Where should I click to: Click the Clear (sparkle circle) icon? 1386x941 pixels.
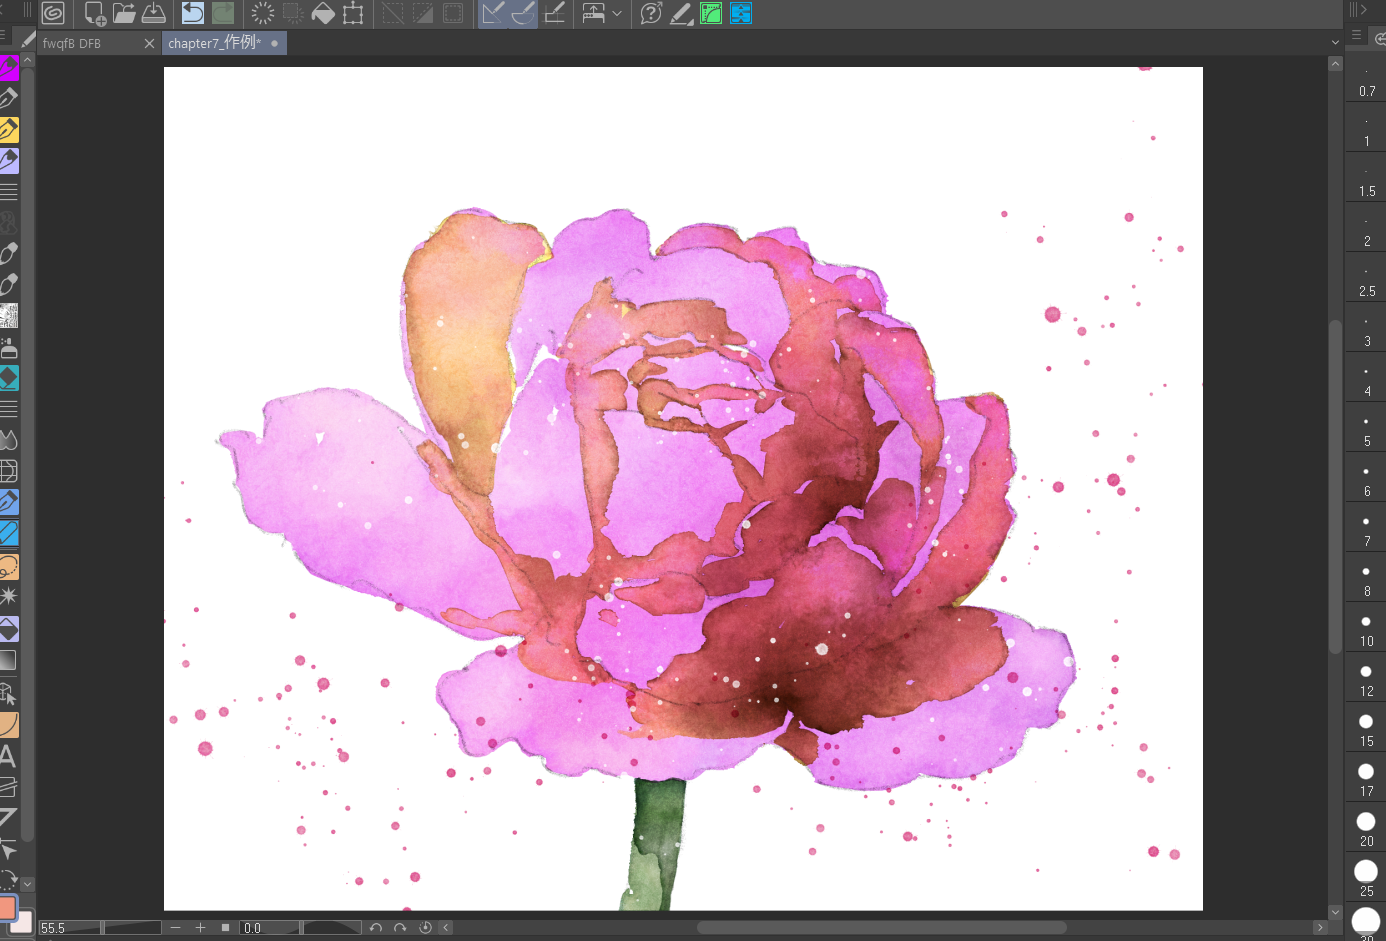pos(263,13)
